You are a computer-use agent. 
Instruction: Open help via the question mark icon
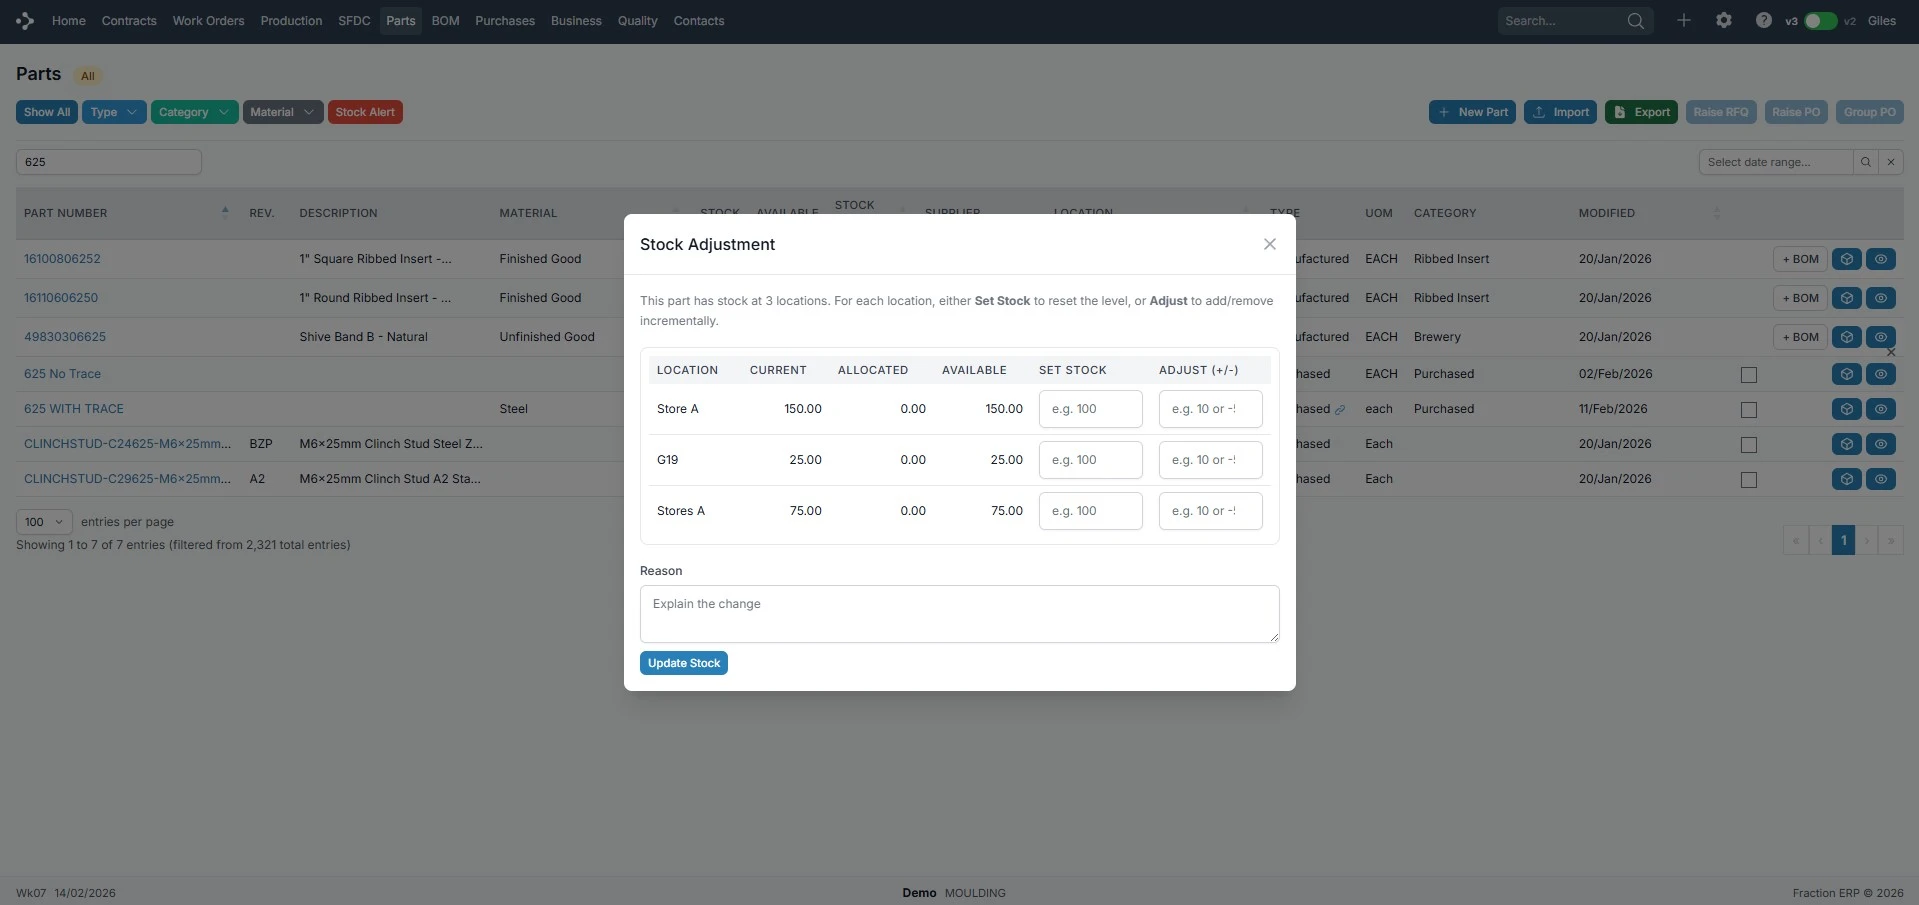click(x=1764, y=20)
